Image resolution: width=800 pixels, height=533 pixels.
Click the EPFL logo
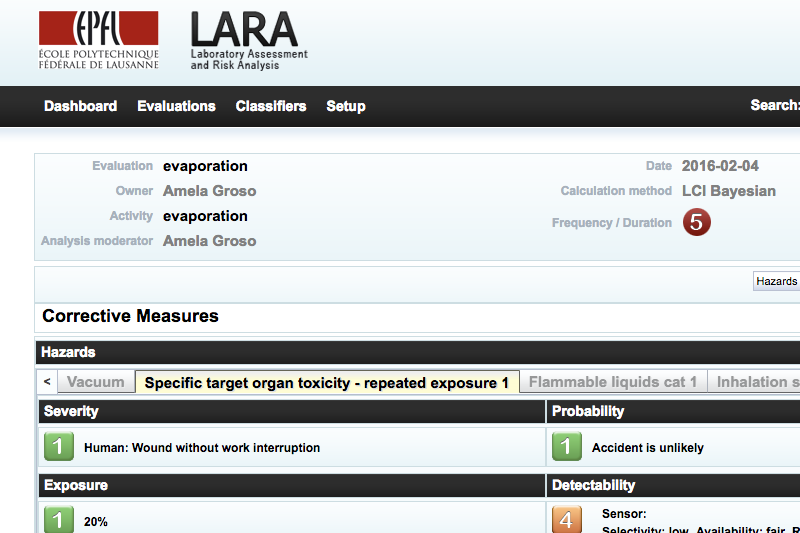[x=98, y=40]
